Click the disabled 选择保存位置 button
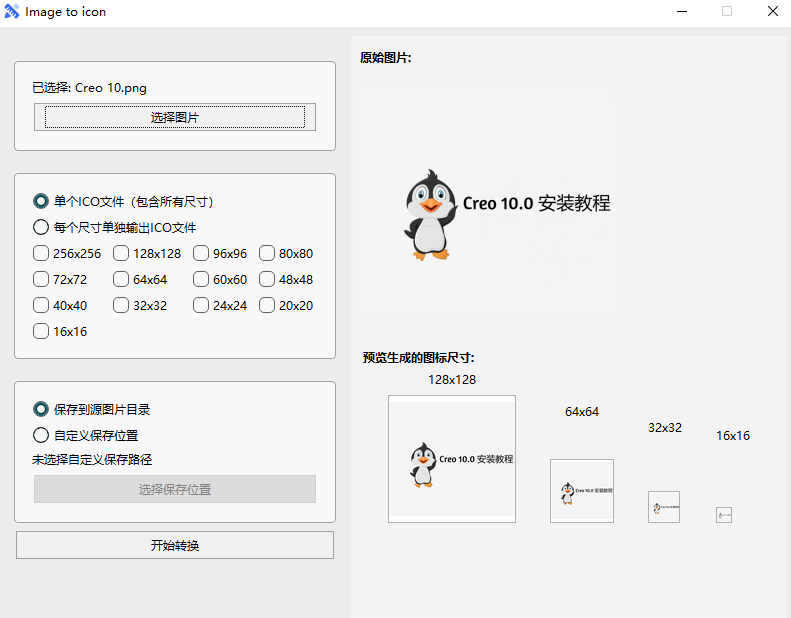Image resolution: width=791 pixels, height=618 pixels. pyautogui.click(x=175, y=489)
